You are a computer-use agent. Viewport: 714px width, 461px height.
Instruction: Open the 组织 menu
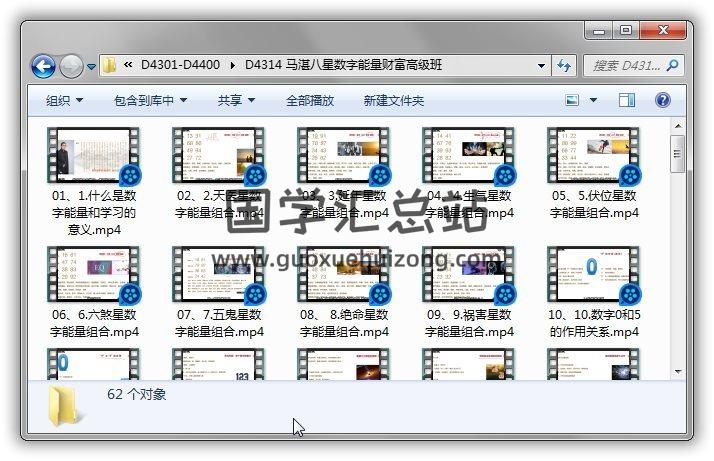point(64,100)
